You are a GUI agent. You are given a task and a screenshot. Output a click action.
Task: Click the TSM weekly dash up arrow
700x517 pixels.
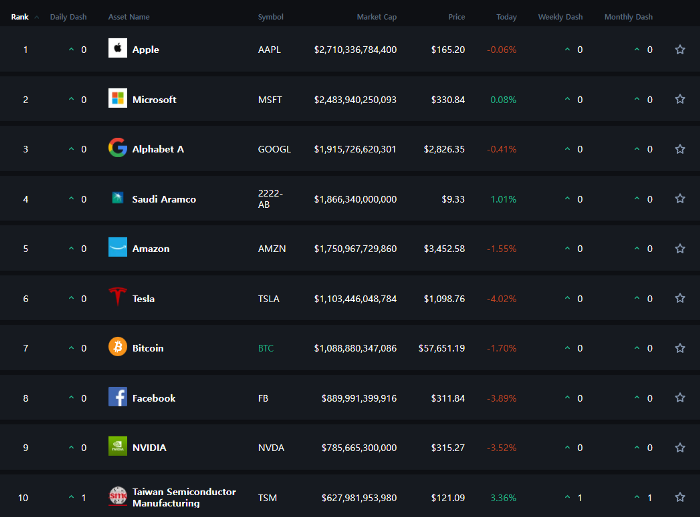(567, 496)
